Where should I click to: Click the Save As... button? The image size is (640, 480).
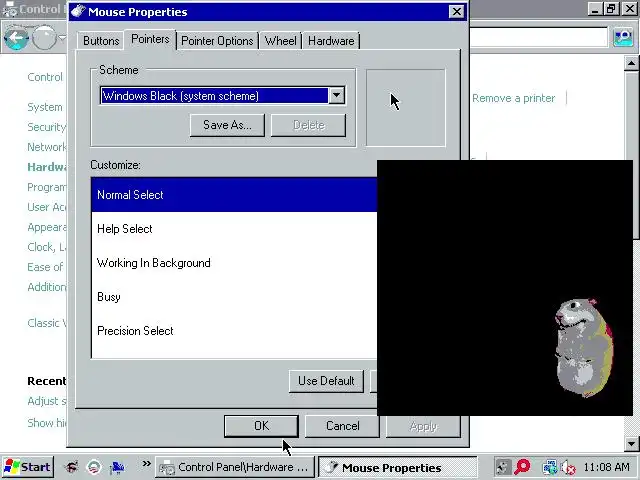227,125
